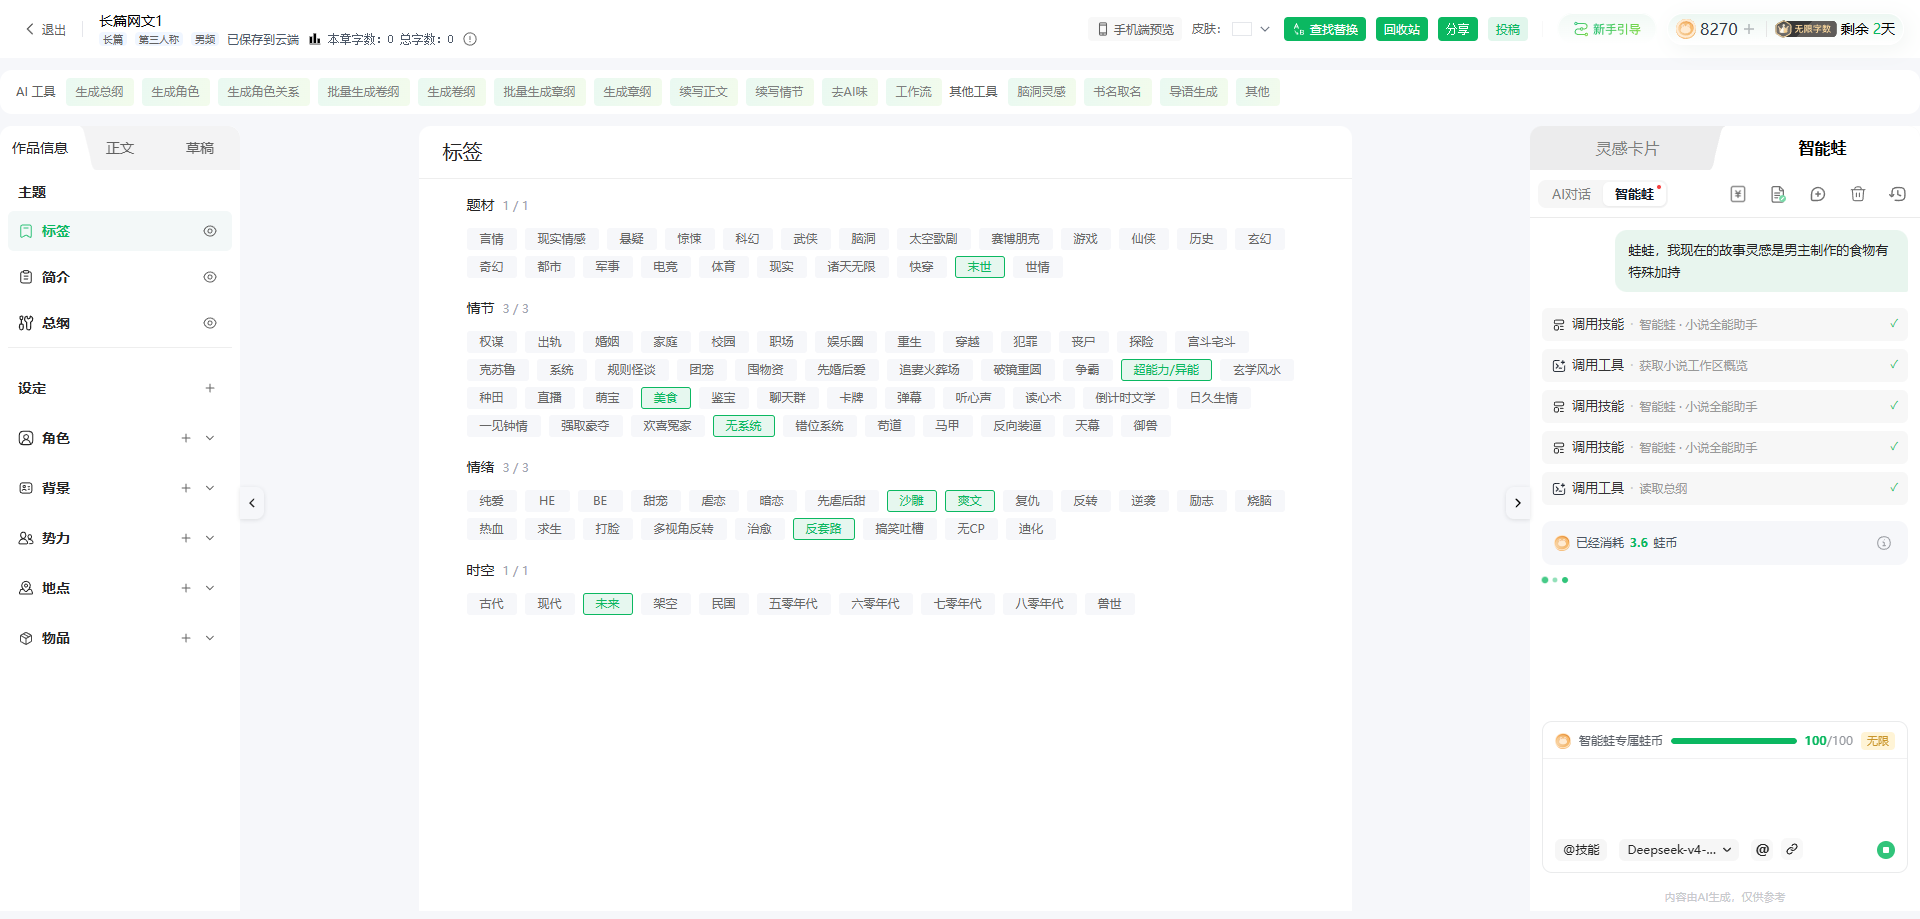This screenshot has height=919, width=1920.
Task: Collapse left sidebar with arrow button
Action: click(252, 503)
